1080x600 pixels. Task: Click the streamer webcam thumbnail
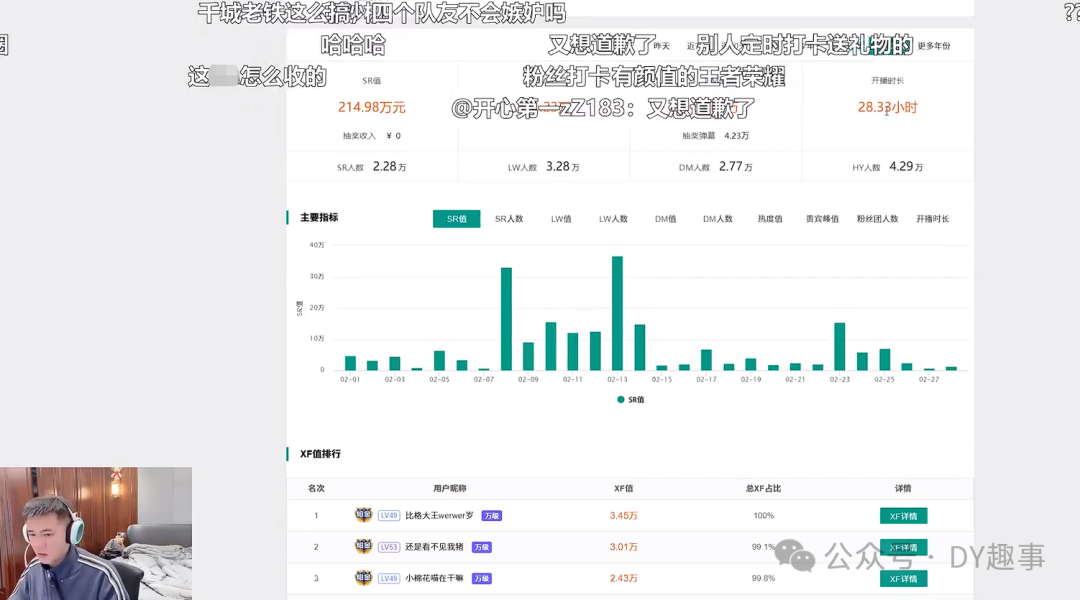click(96, 534)
